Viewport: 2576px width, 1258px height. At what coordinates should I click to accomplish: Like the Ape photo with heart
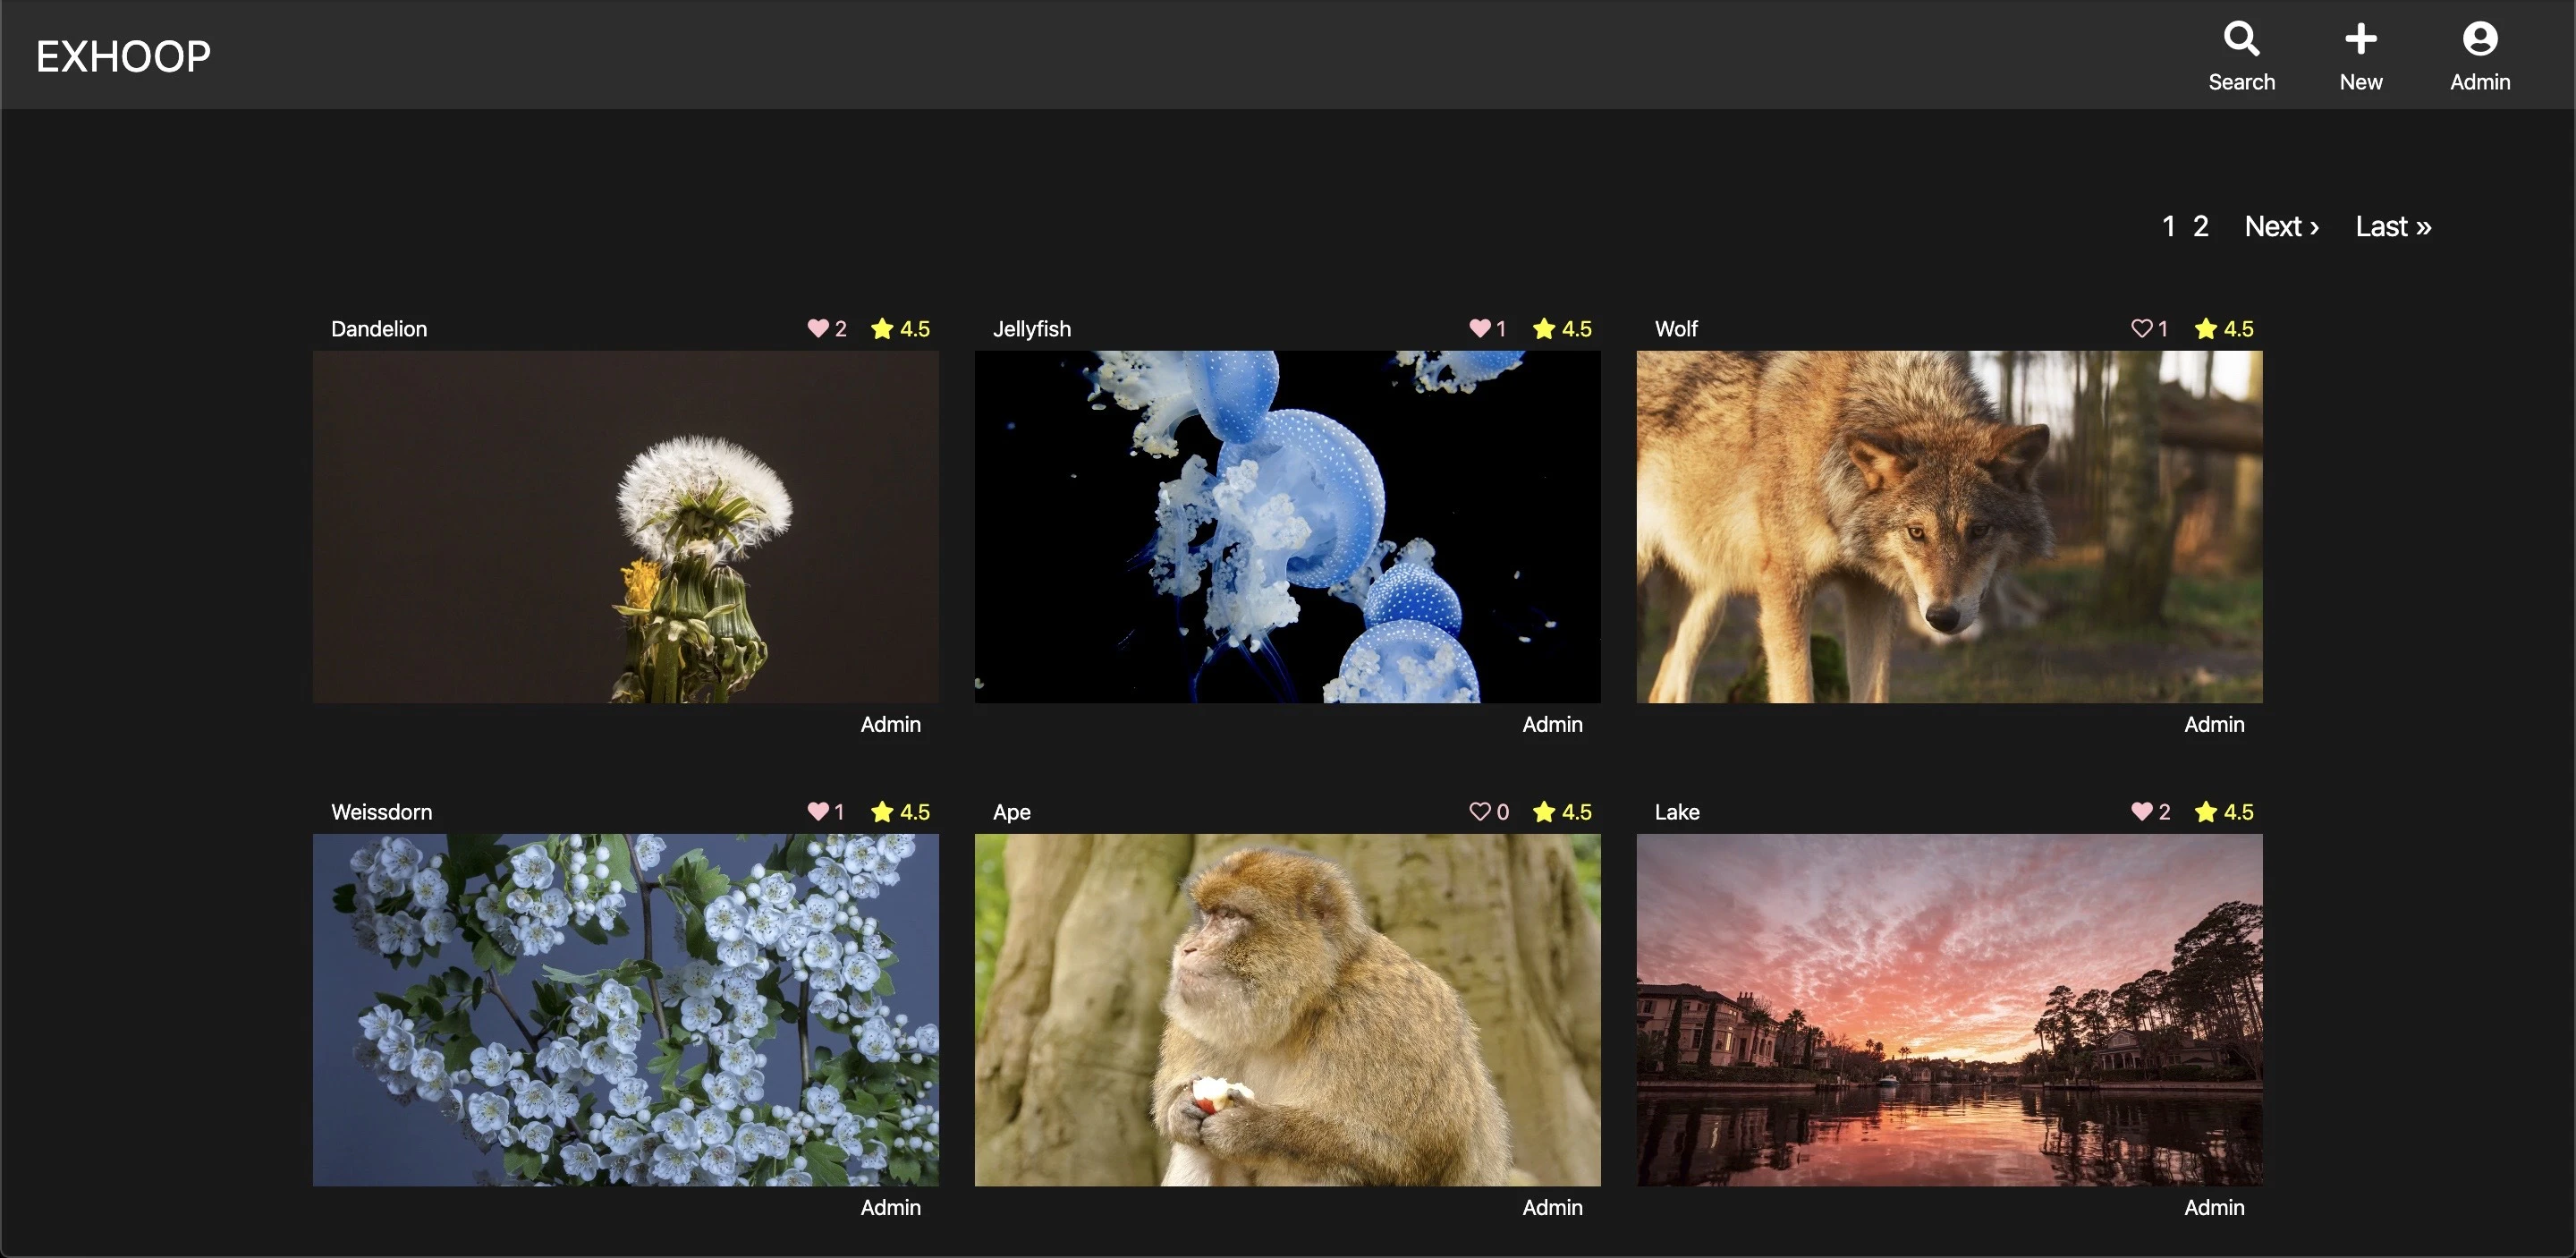tap(1479, 811)
